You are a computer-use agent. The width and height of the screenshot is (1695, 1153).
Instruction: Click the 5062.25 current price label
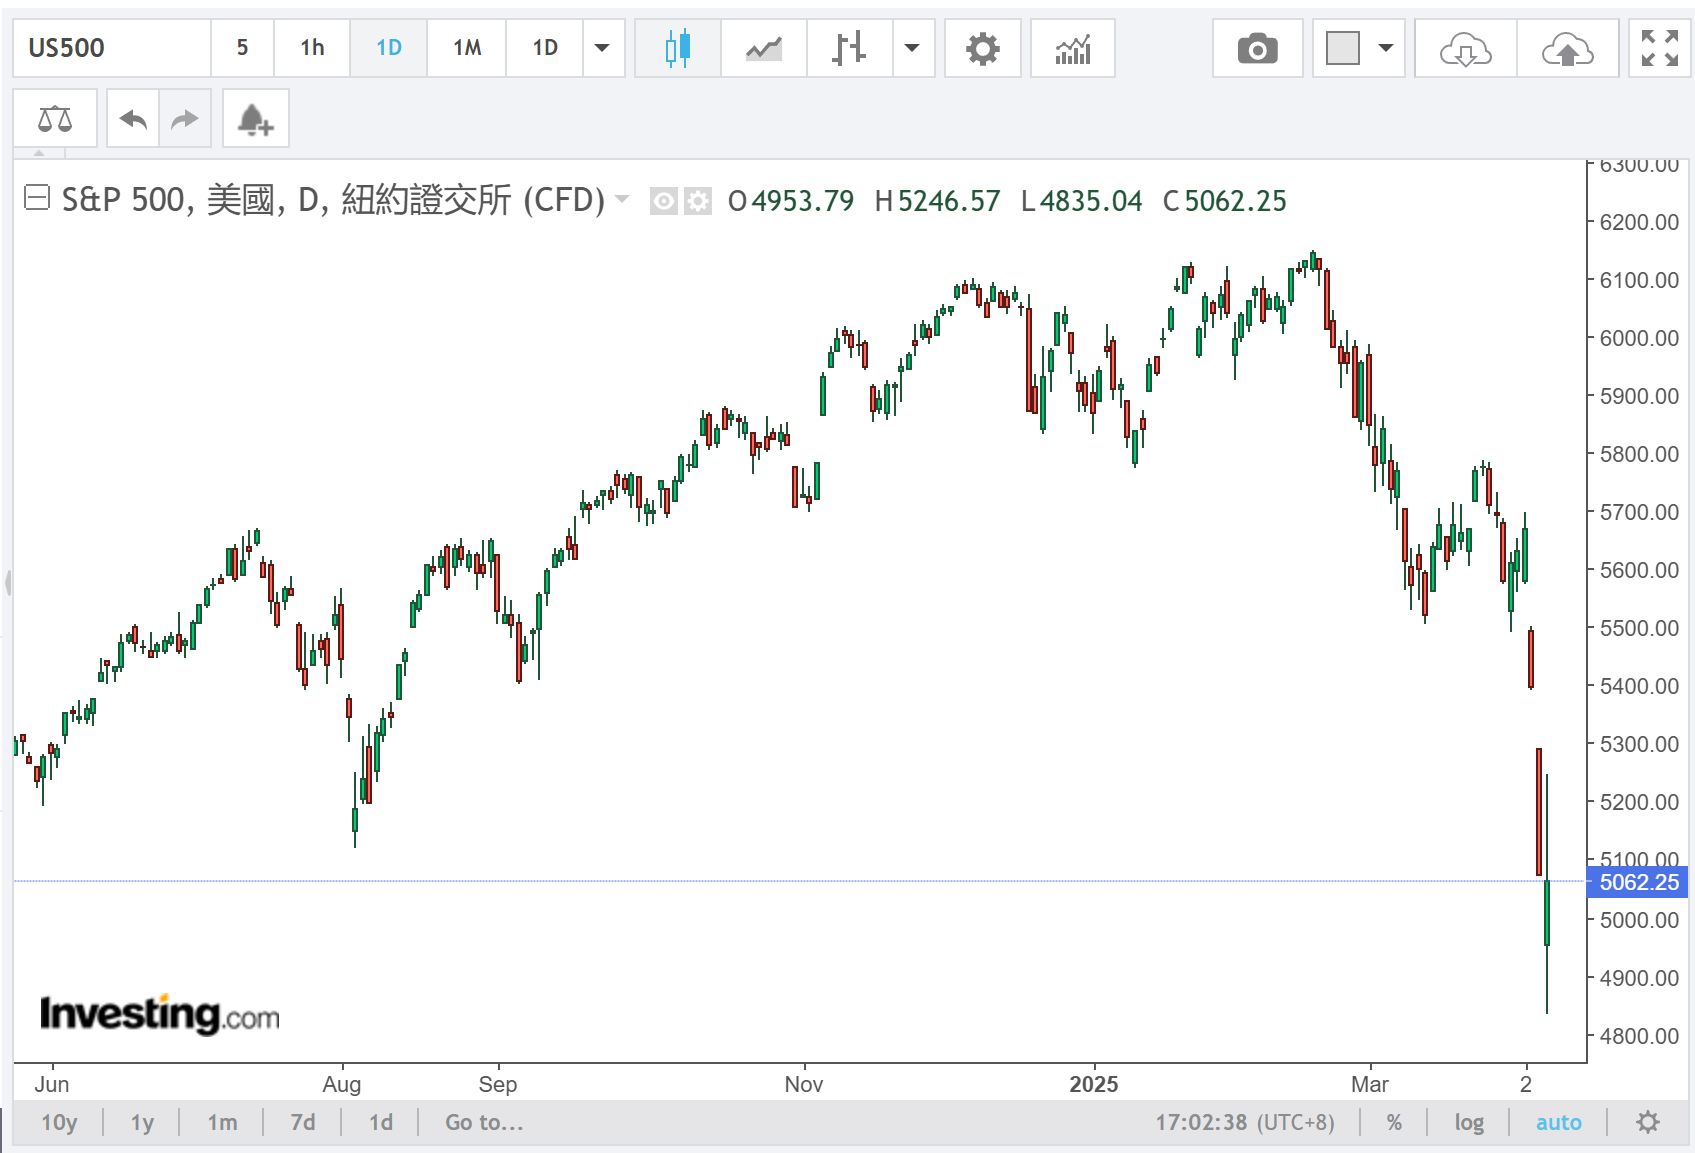pos(1638,882)
